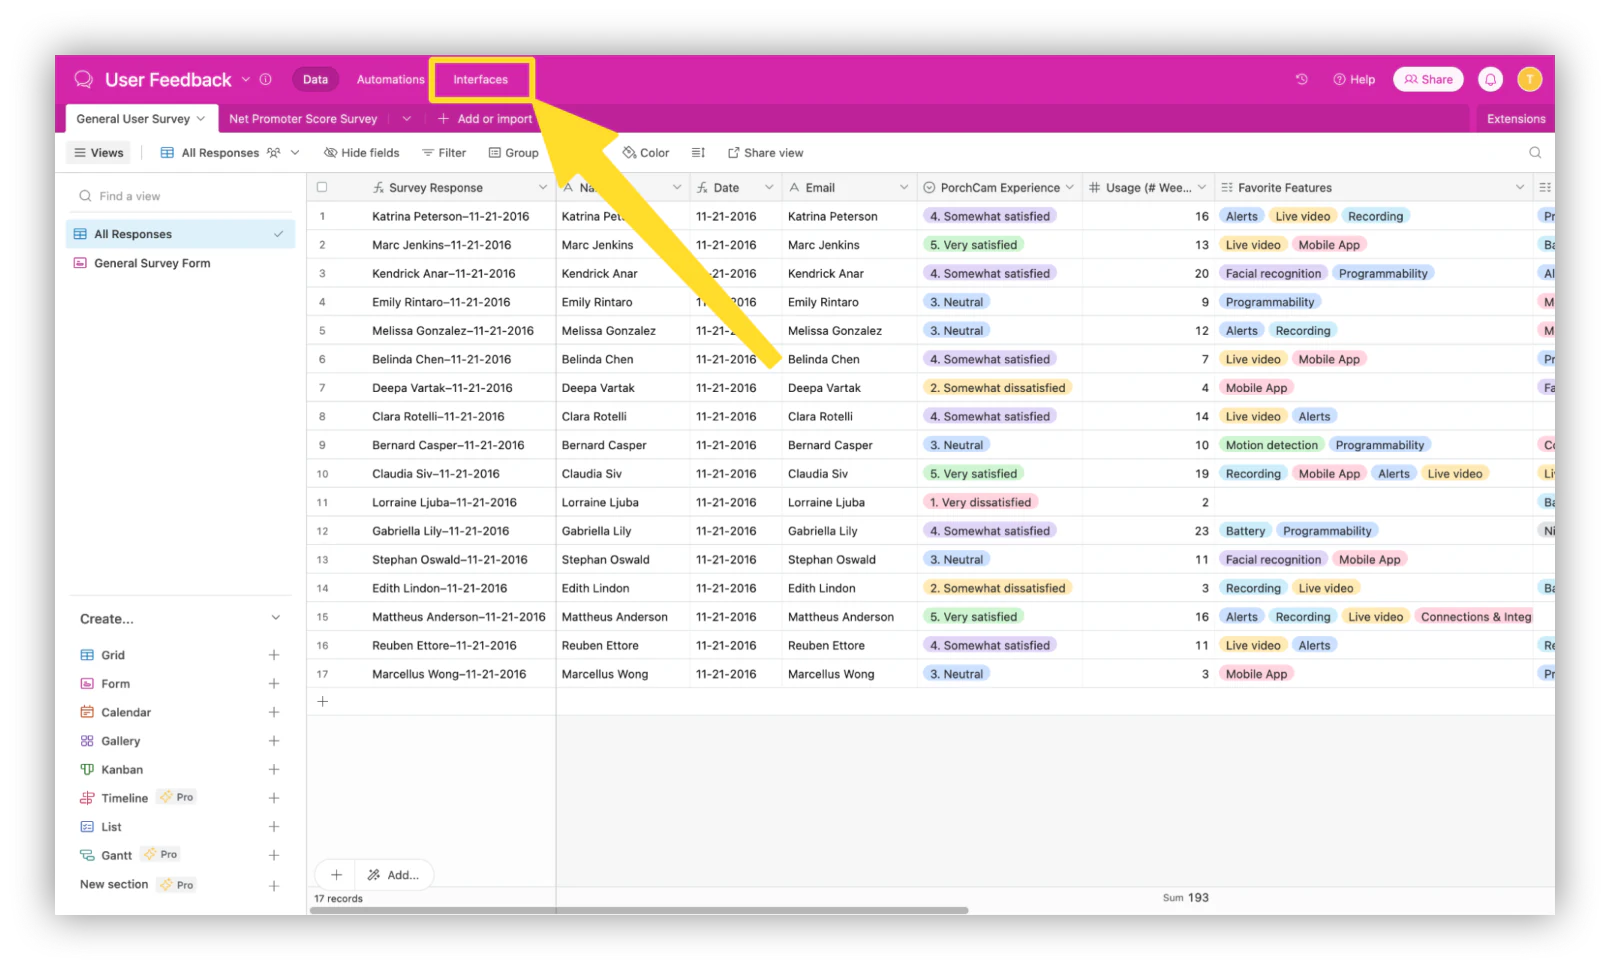Open the Net Promoter Score Survey table
Image resolution: width=1610 pixels, height=970 pixels.
pos(303,119)
